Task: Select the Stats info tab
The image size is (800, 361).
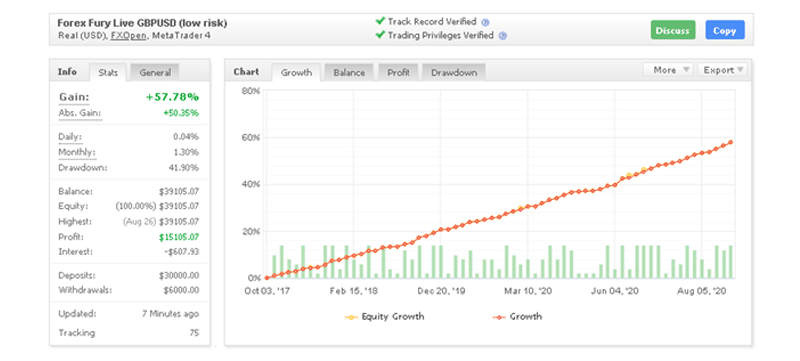Action: [108, 72]
